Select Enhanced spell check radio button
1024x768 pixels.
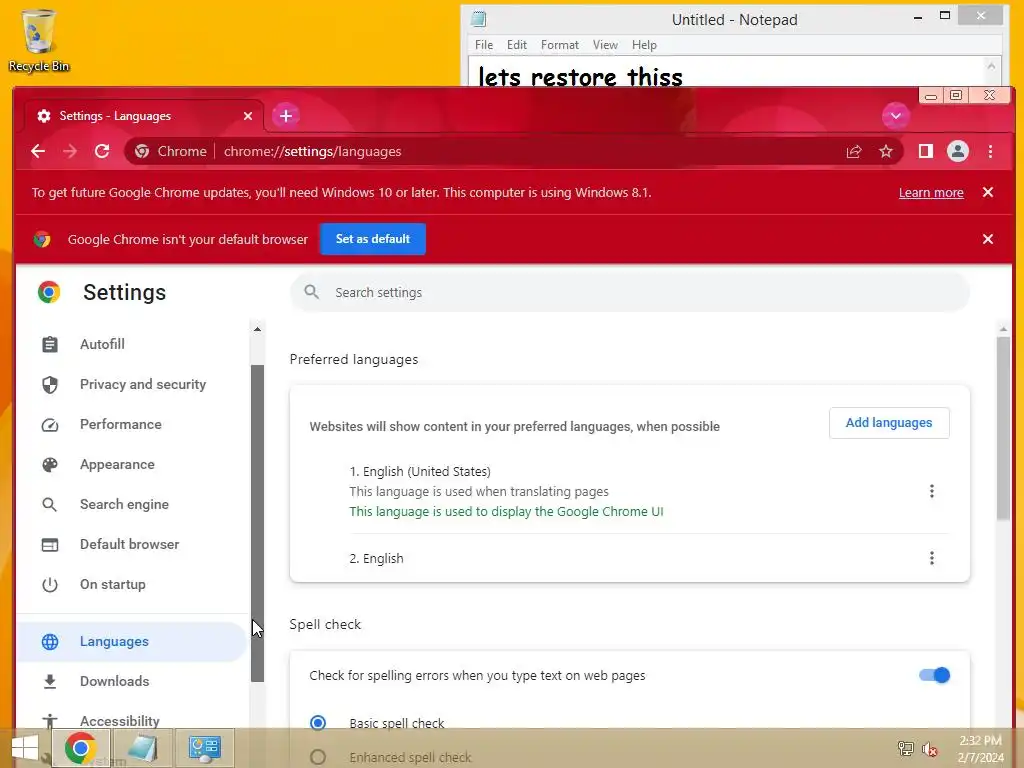pos(318,757)
